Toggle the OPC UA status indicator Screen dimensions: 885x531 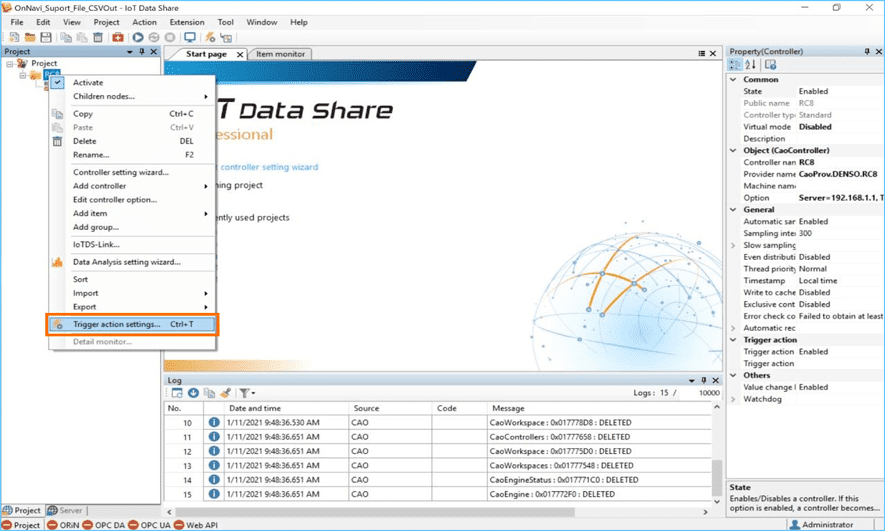pyautogui.click(x=149, y=525)
